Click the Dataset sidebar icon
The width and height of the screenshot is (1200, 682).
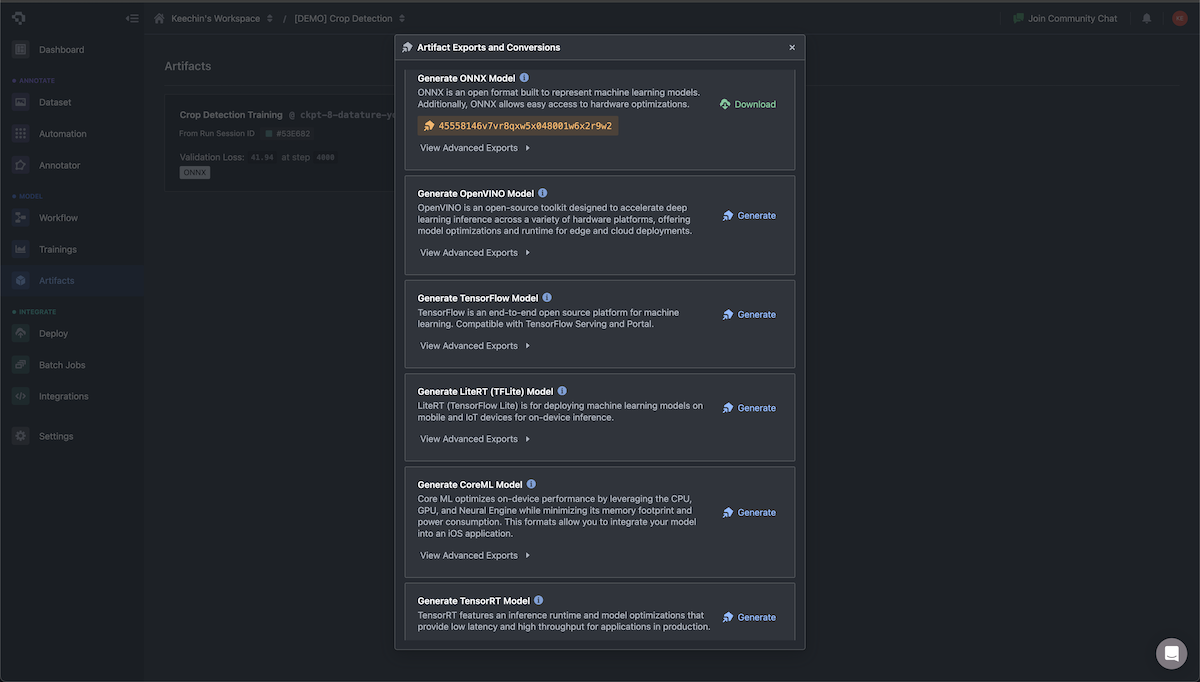tap(21, 102)
